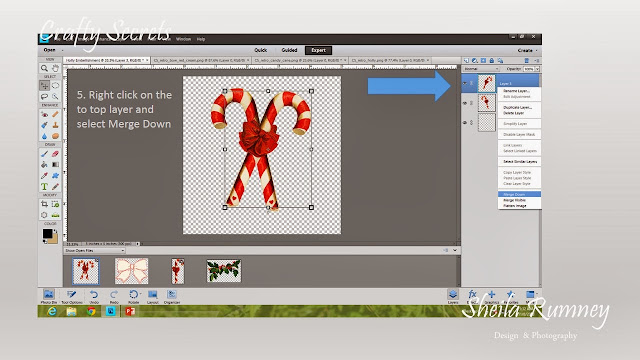Click Undo in the bottom bar

coord(94,296)
